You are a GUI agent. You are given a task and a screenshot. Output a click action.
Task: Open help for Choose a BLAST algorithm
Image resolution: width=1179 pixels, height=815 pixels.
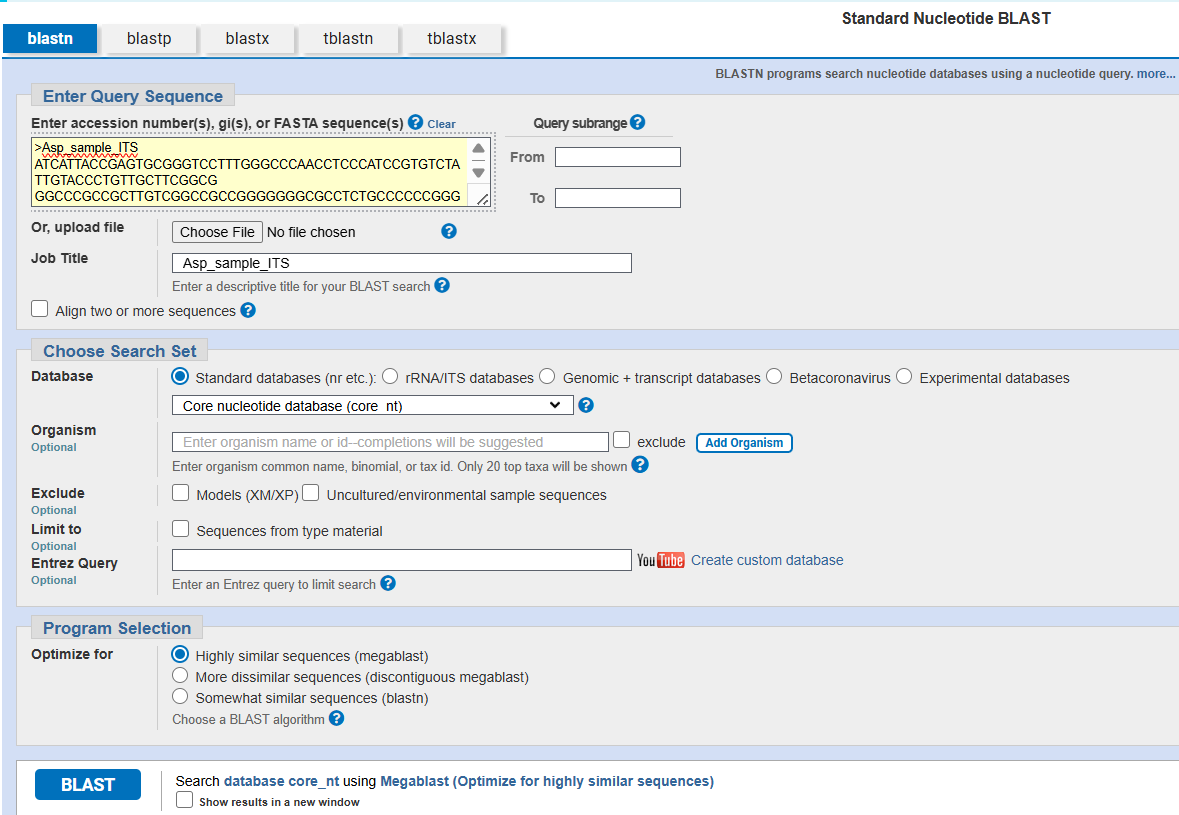click(337, 718)
